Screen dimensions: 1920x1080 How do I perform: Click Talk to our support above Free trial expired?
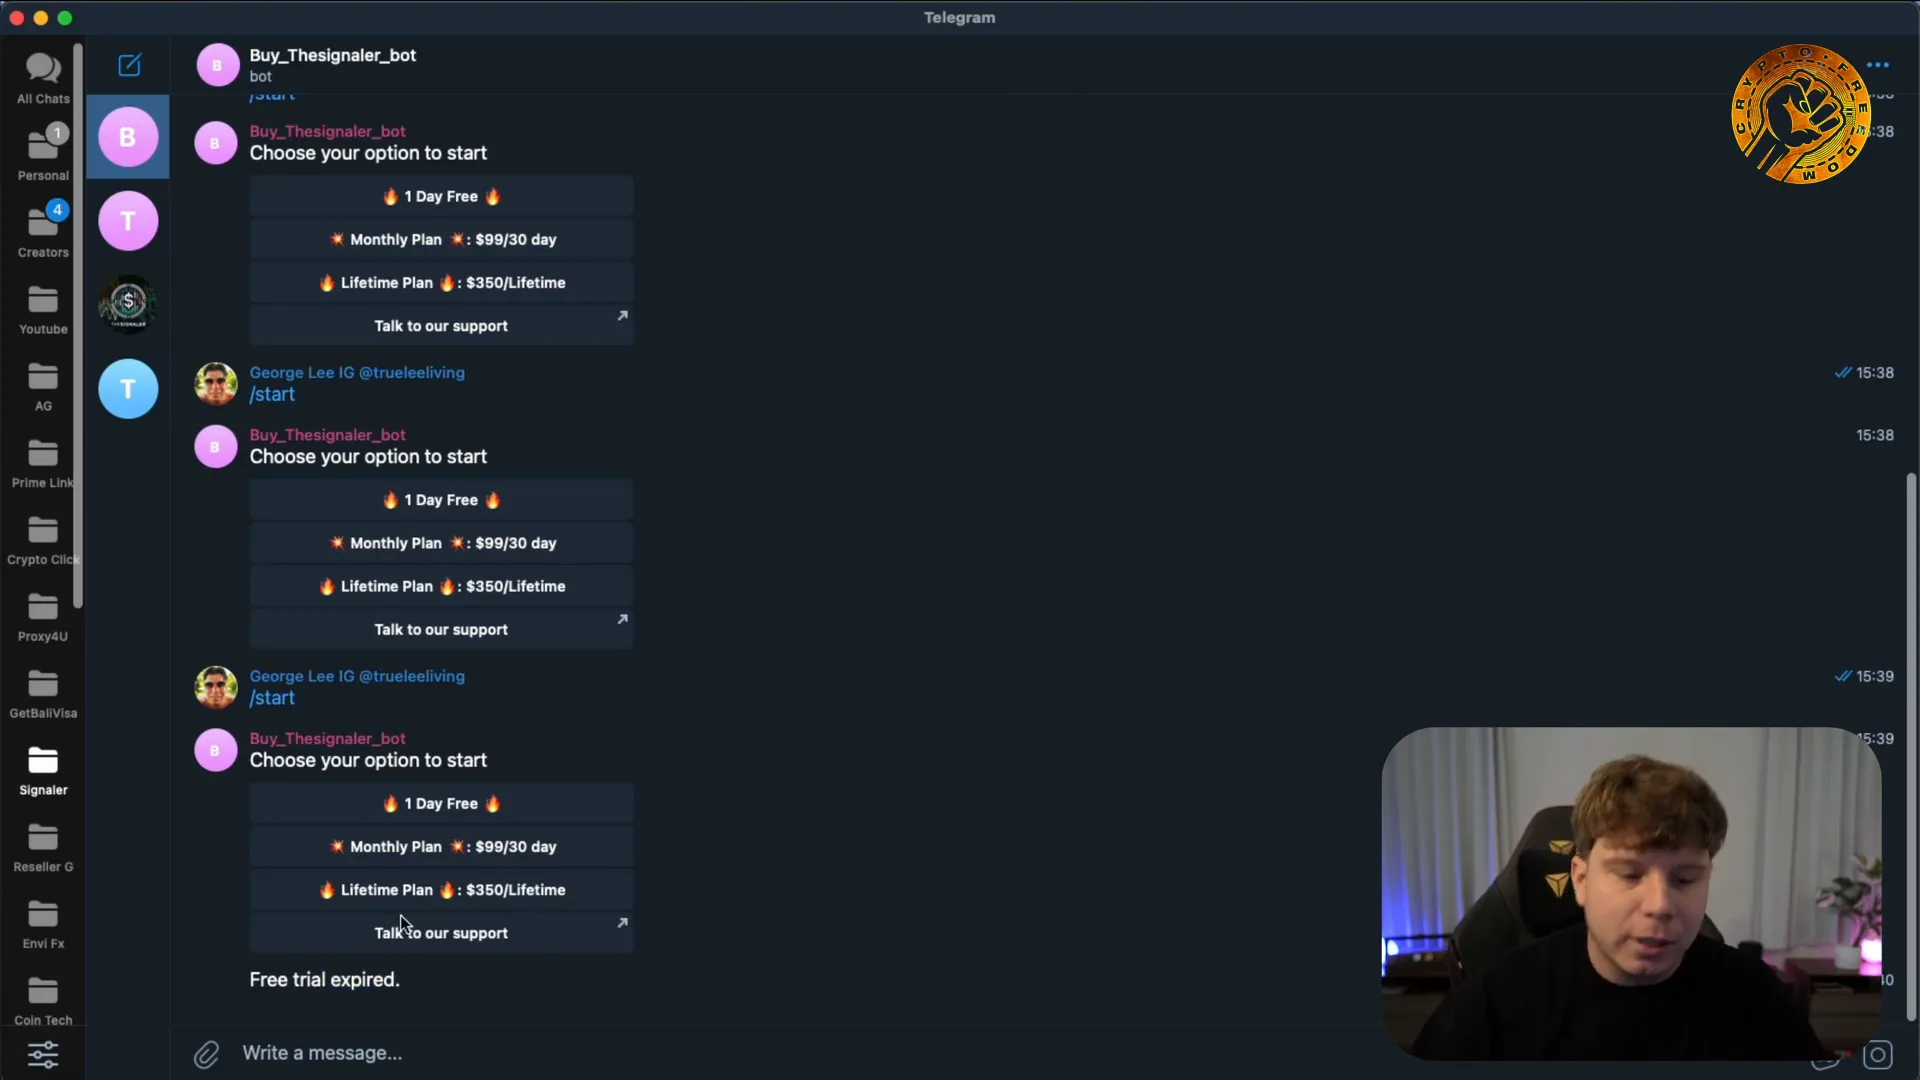(x=441, y=933)
